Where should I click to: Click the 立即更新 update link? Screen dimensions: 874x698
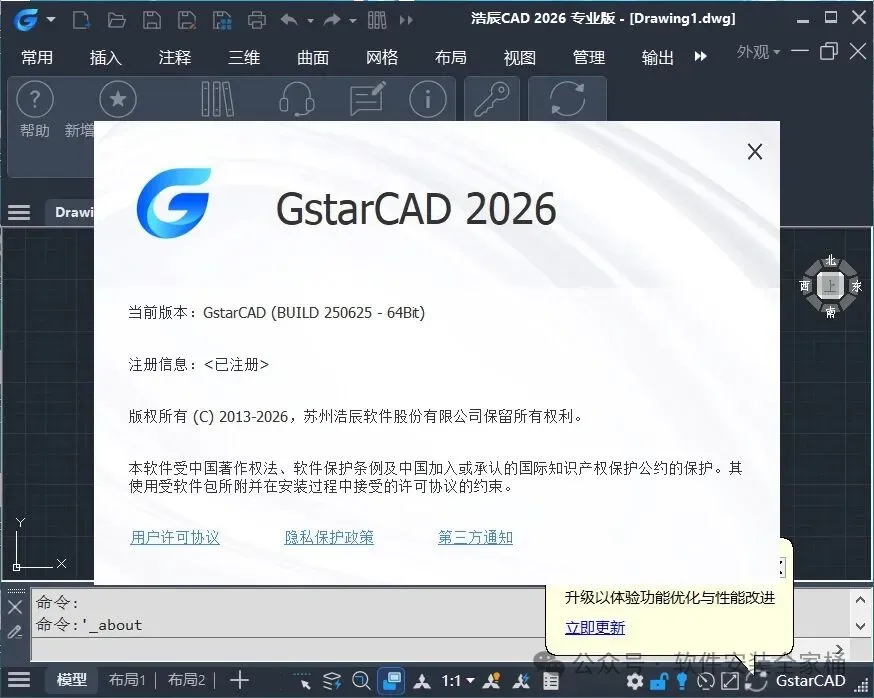click(x=595, y=628)
